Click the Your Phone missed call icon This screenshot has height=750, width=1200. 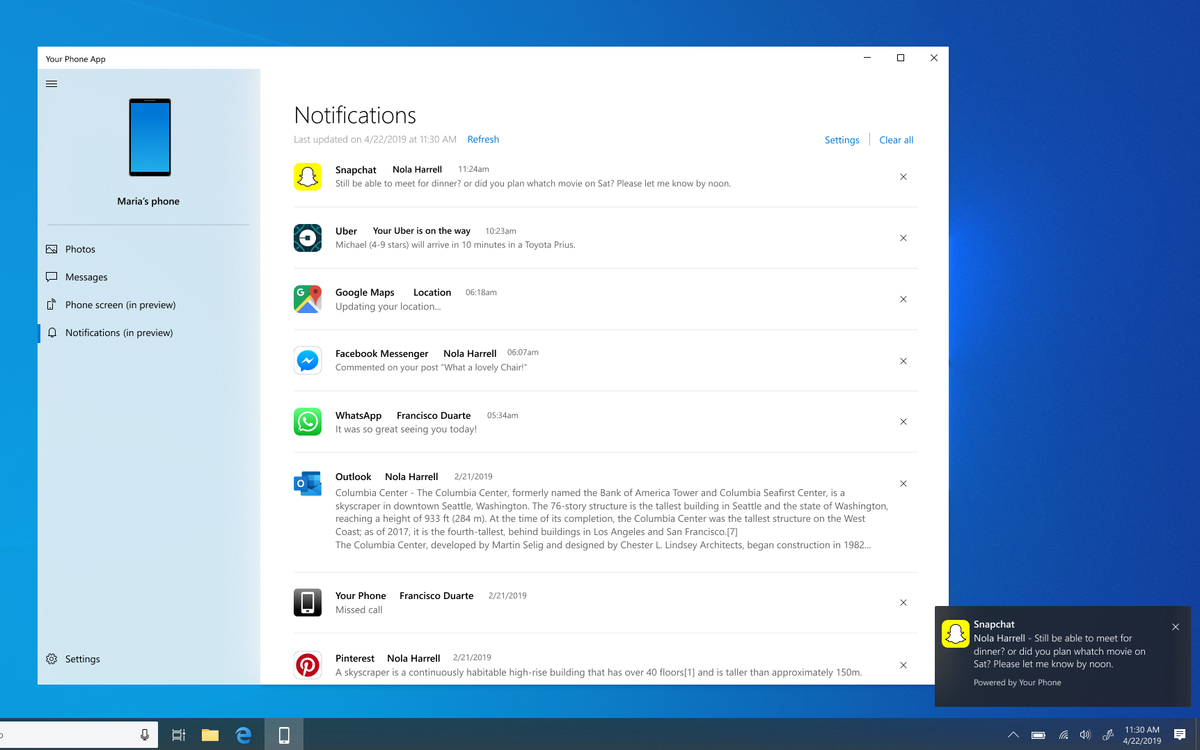[x=307, y=602]
